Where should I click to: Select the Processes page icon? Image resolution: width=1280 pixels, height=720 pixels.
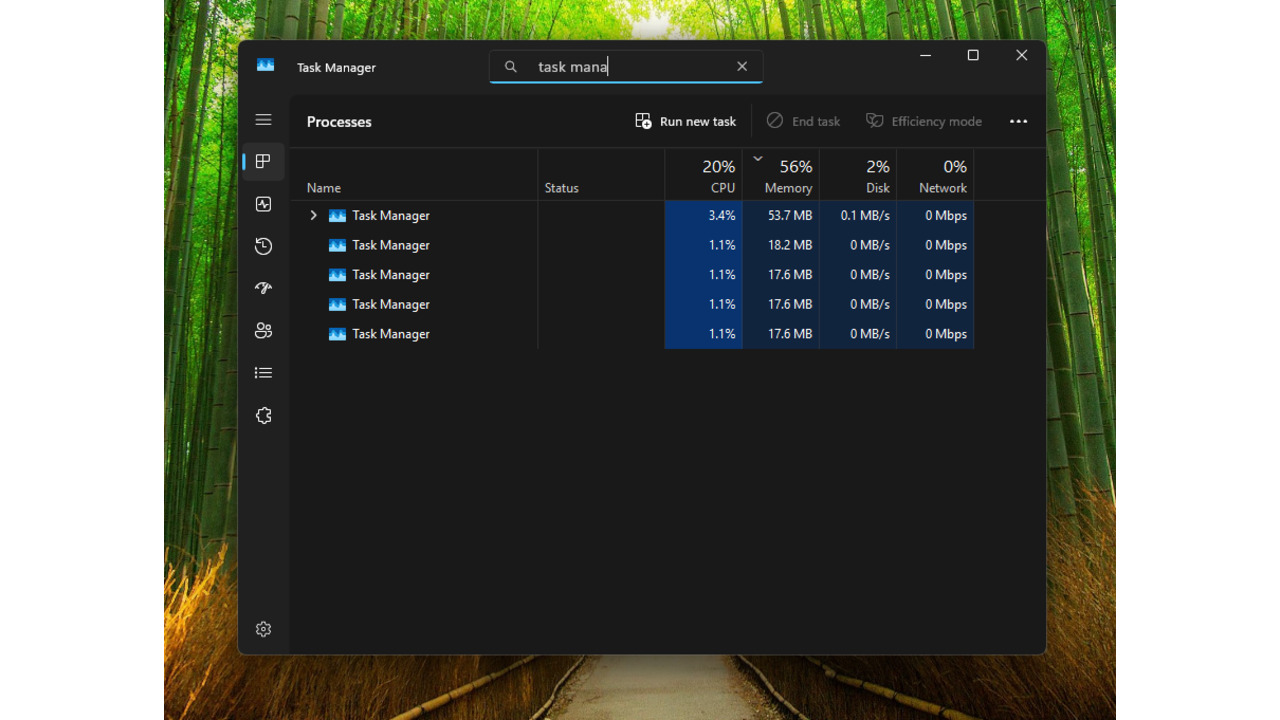(x=263, y=161)
